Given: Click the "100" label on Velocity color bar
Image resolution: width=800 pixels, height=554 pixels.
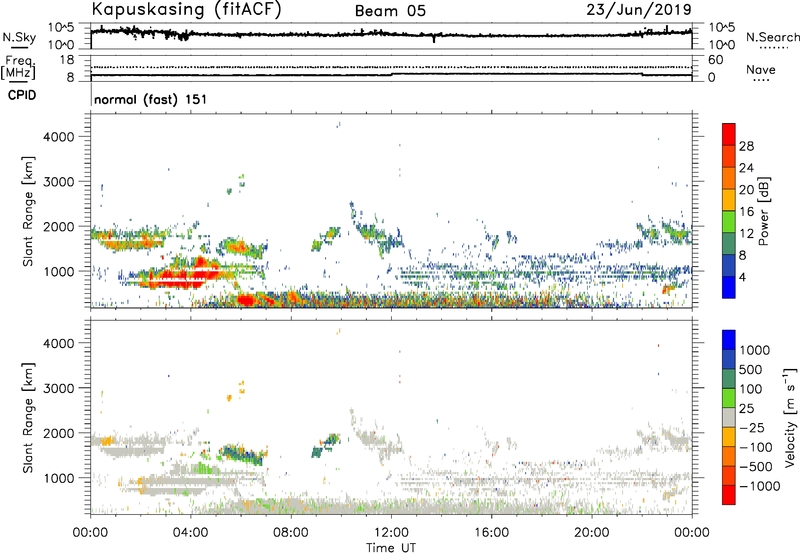Looking at the screenshot, I should pos(751,389).
